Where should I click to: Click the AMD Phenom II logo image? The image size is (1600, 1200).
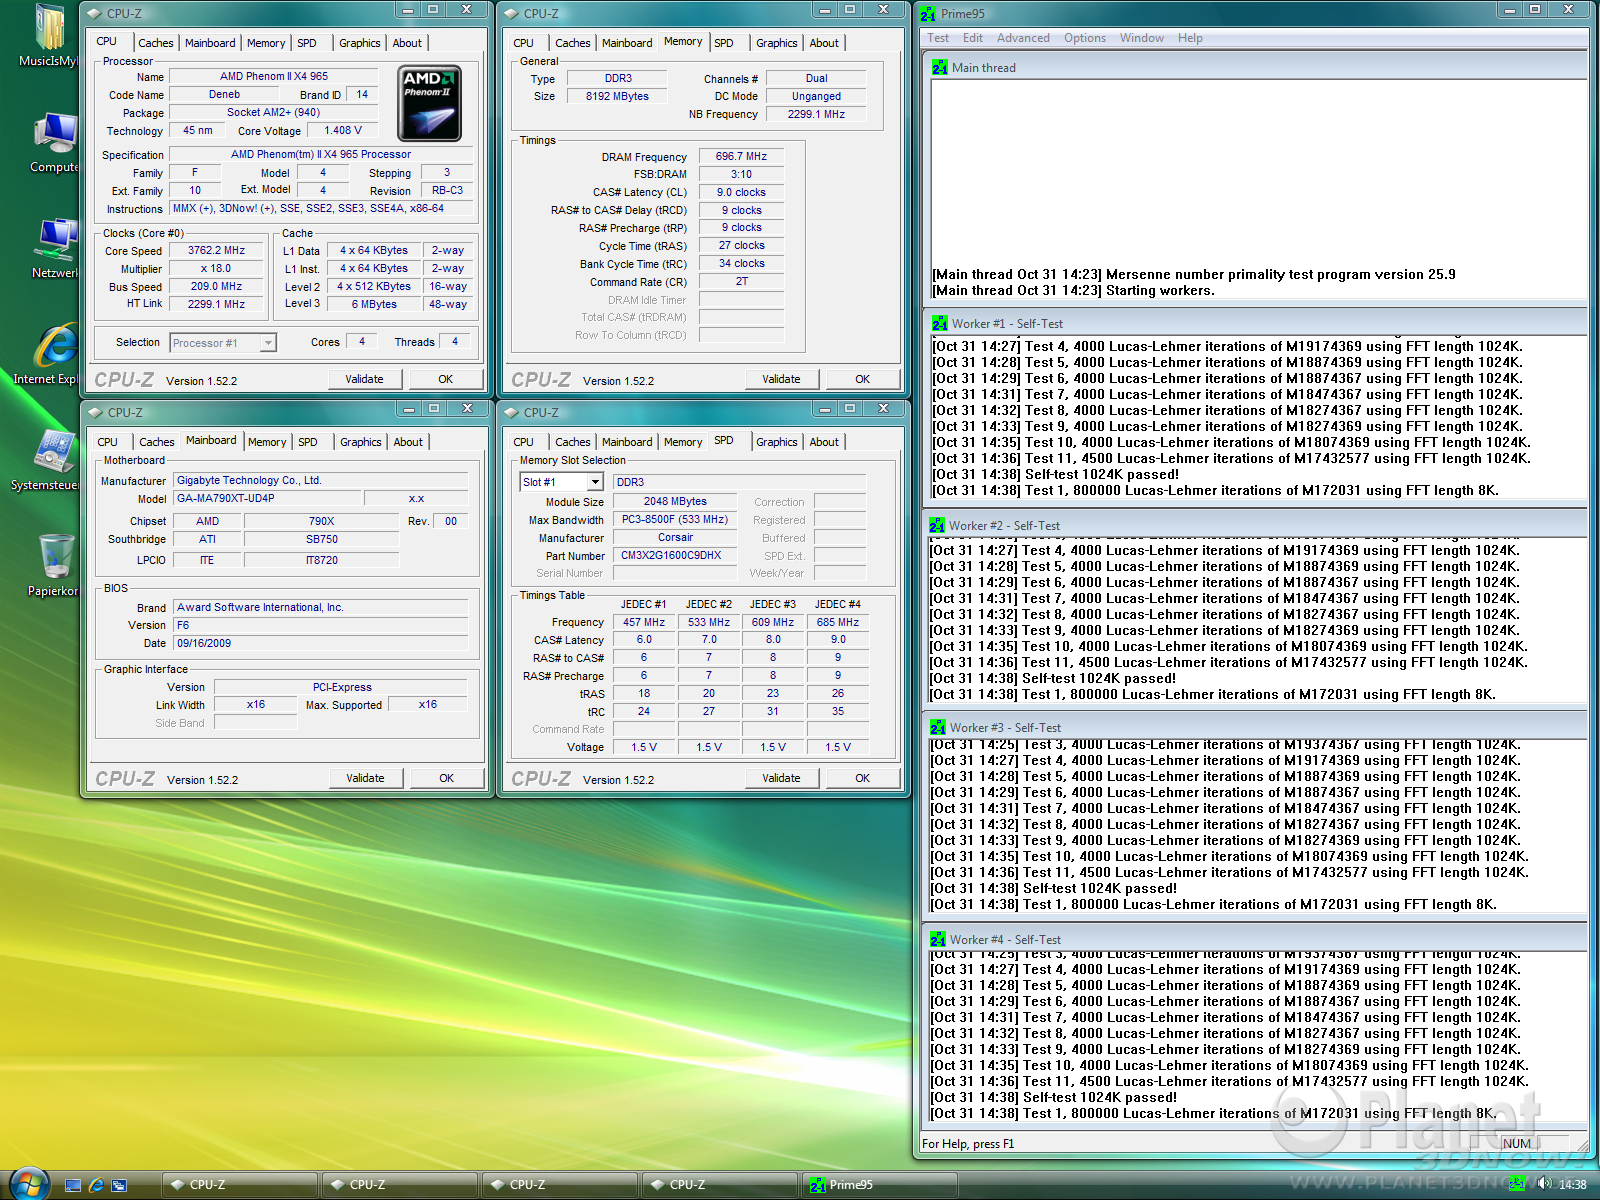(429, 103)
